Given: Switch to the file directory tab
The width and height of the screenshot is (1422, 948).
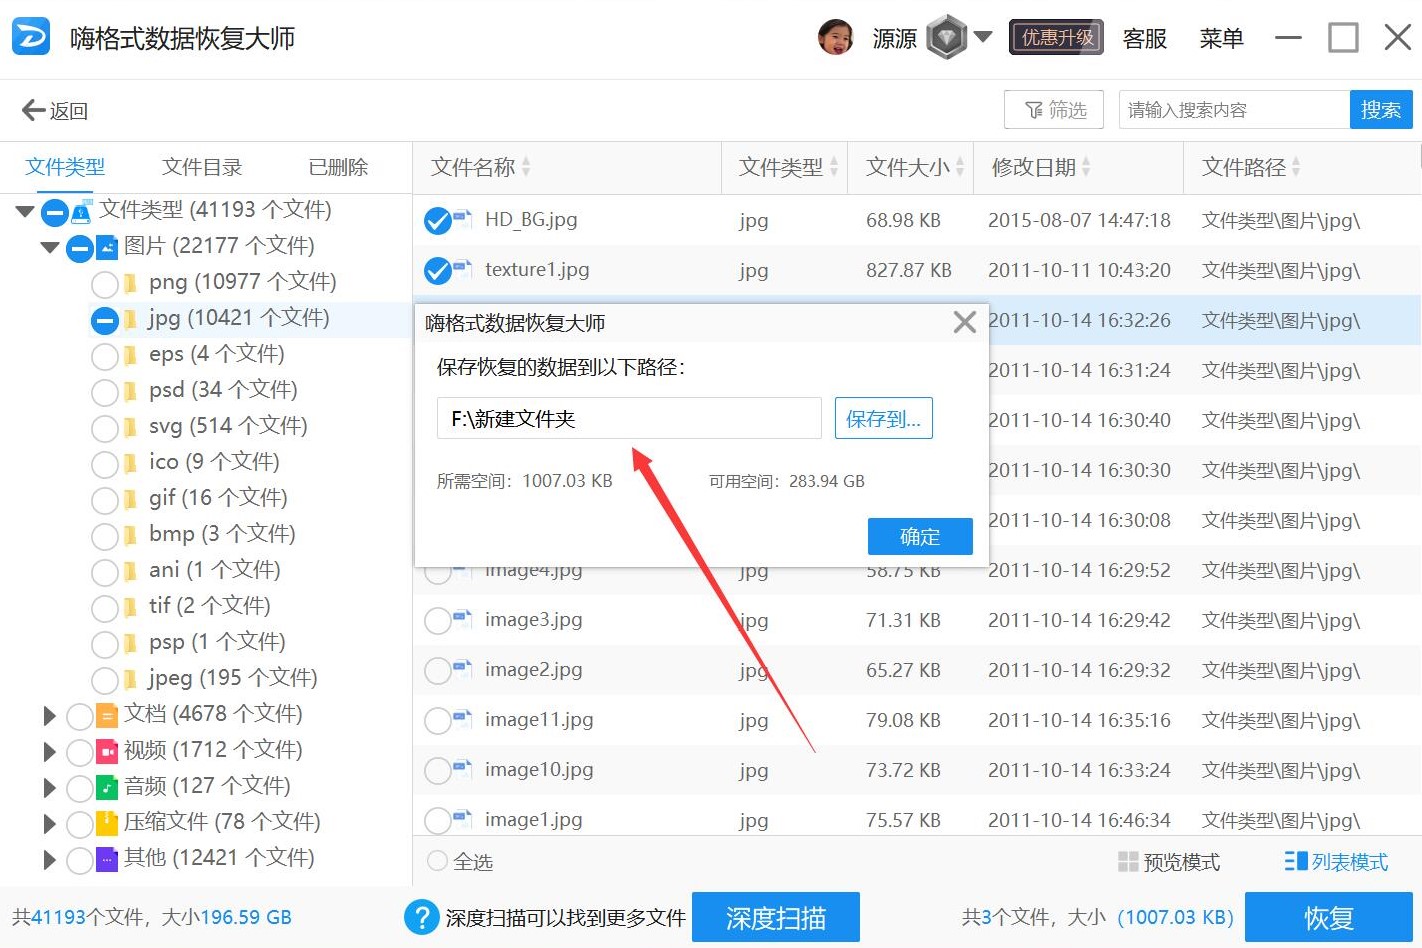Looking at the screenshot, I should pyautogui.click(x=202, y=167).
